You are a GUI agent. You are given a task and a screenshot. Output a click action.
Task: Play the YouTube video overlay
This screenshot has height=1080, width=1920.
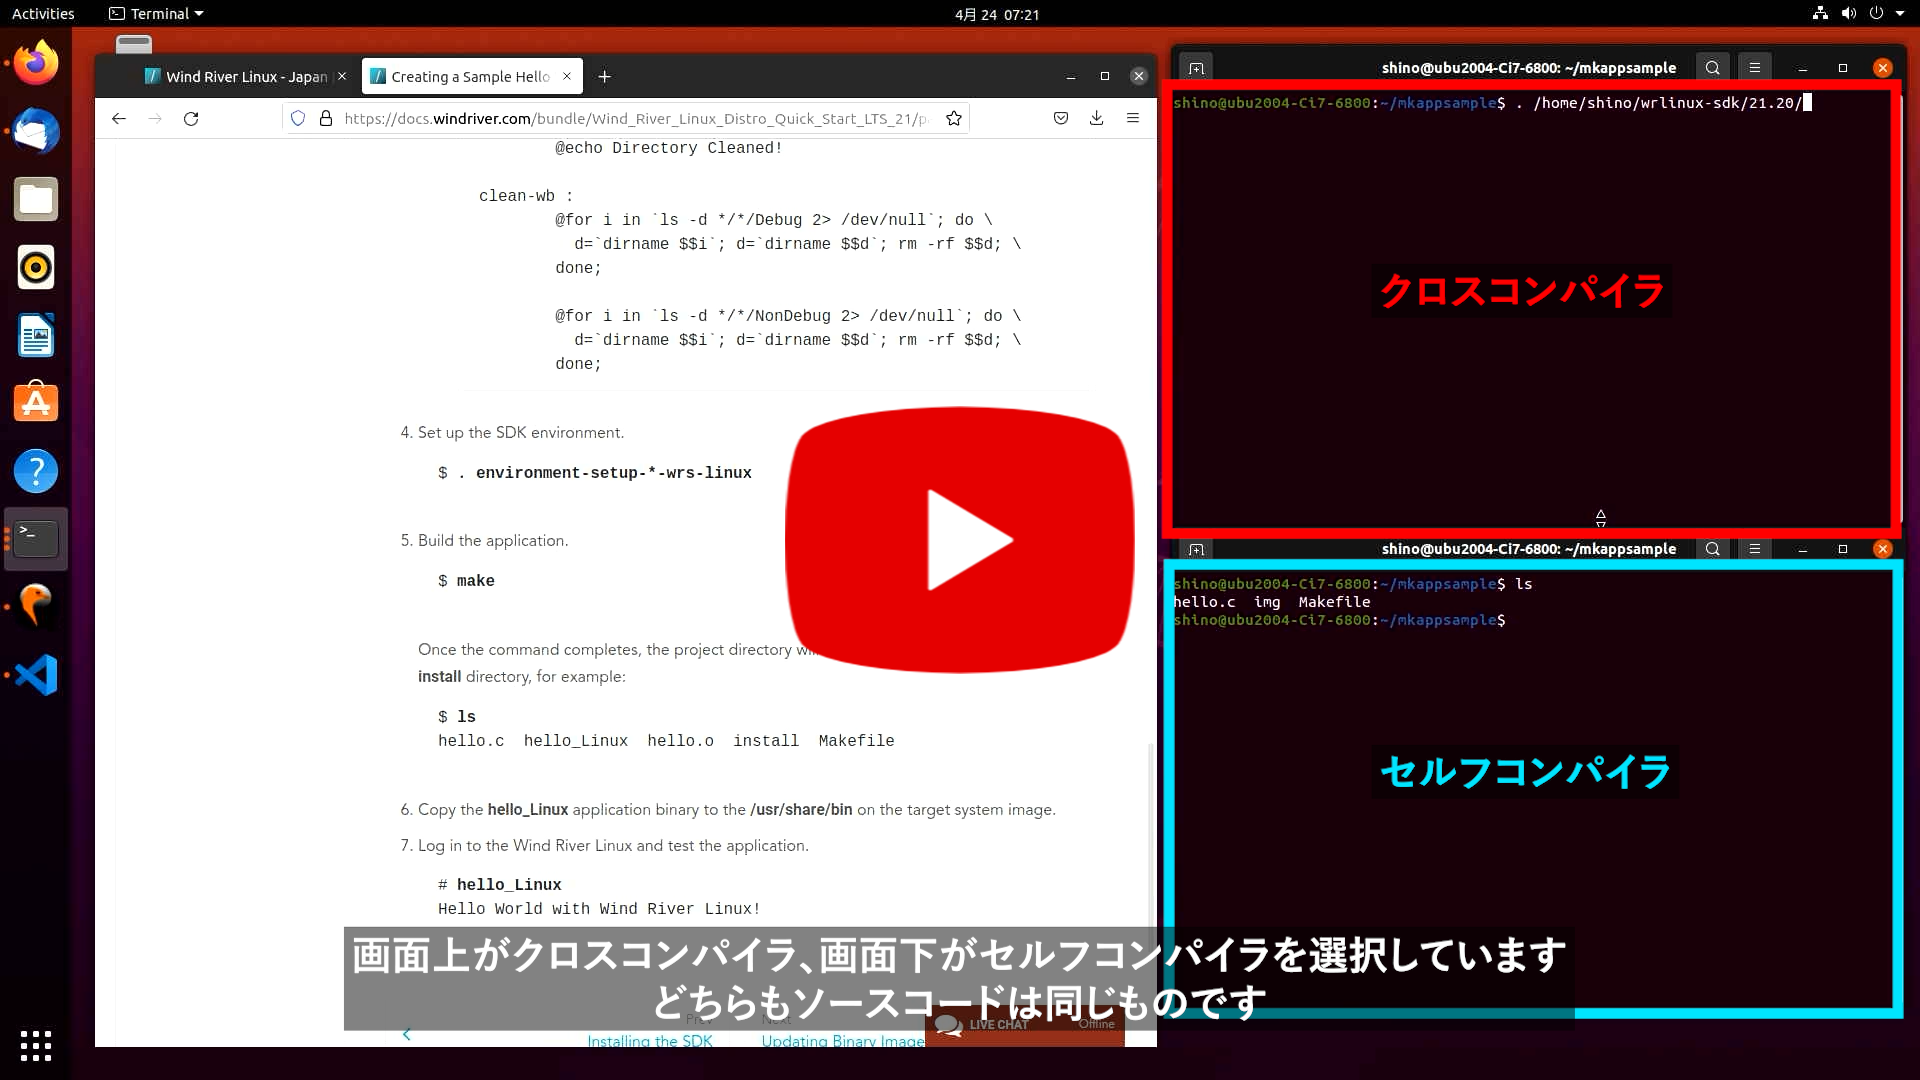(959, 538)
